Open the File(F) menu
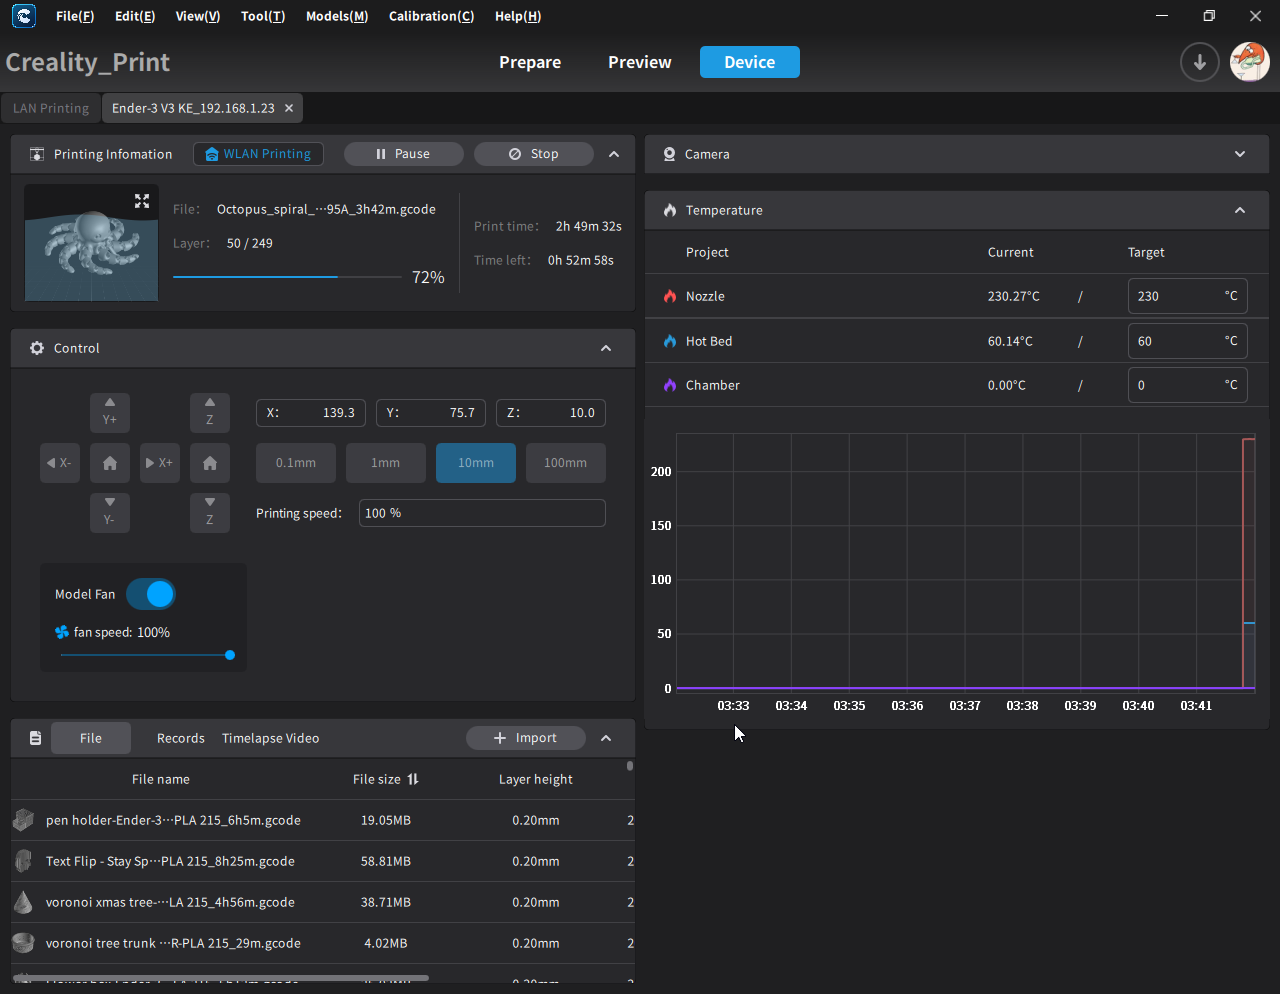Viewport: 1280px width, 994px height. pyautogui.click(x=75, y=16)
